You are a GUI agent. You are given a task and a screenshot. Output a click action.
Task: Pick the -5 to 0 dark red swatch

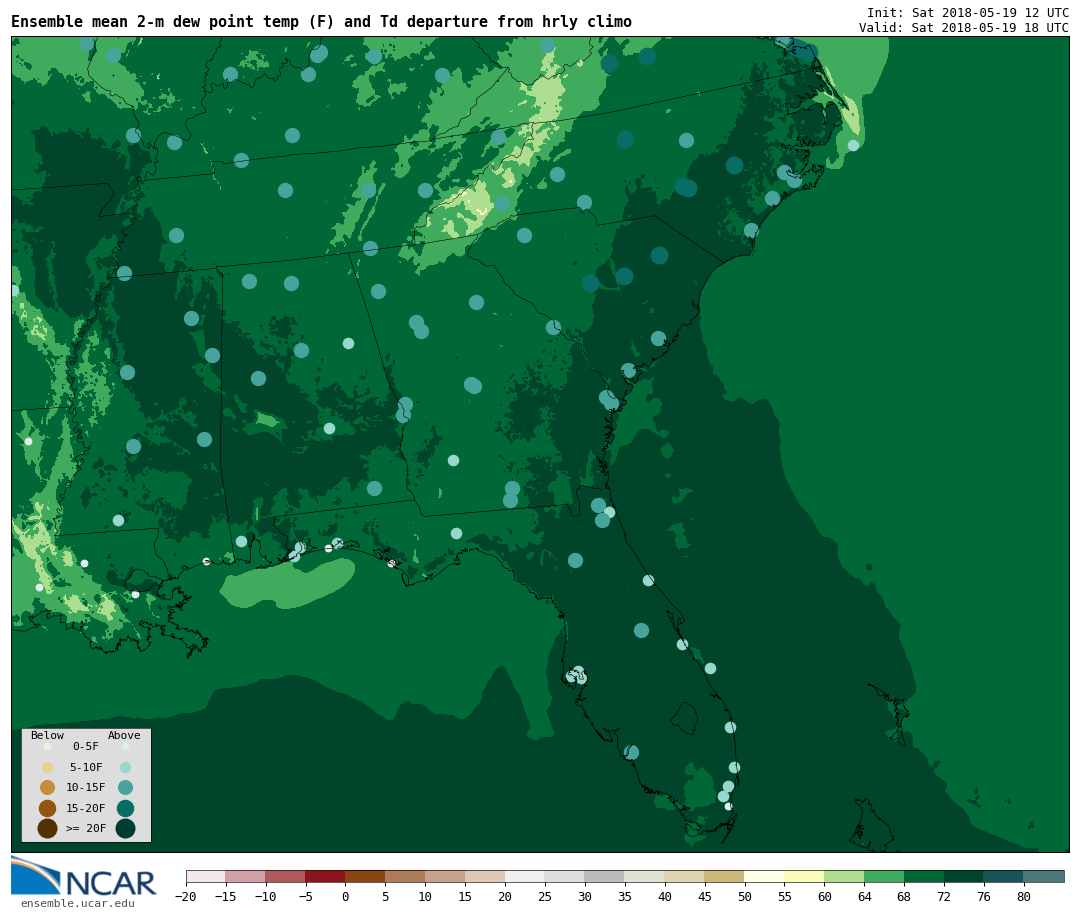(x=326, y=876)
